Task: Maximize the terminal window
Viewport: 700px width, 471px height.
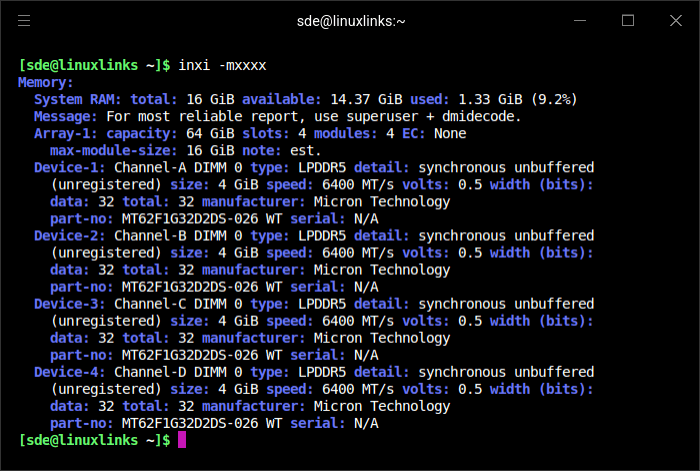Action: (x=628, y=20)
